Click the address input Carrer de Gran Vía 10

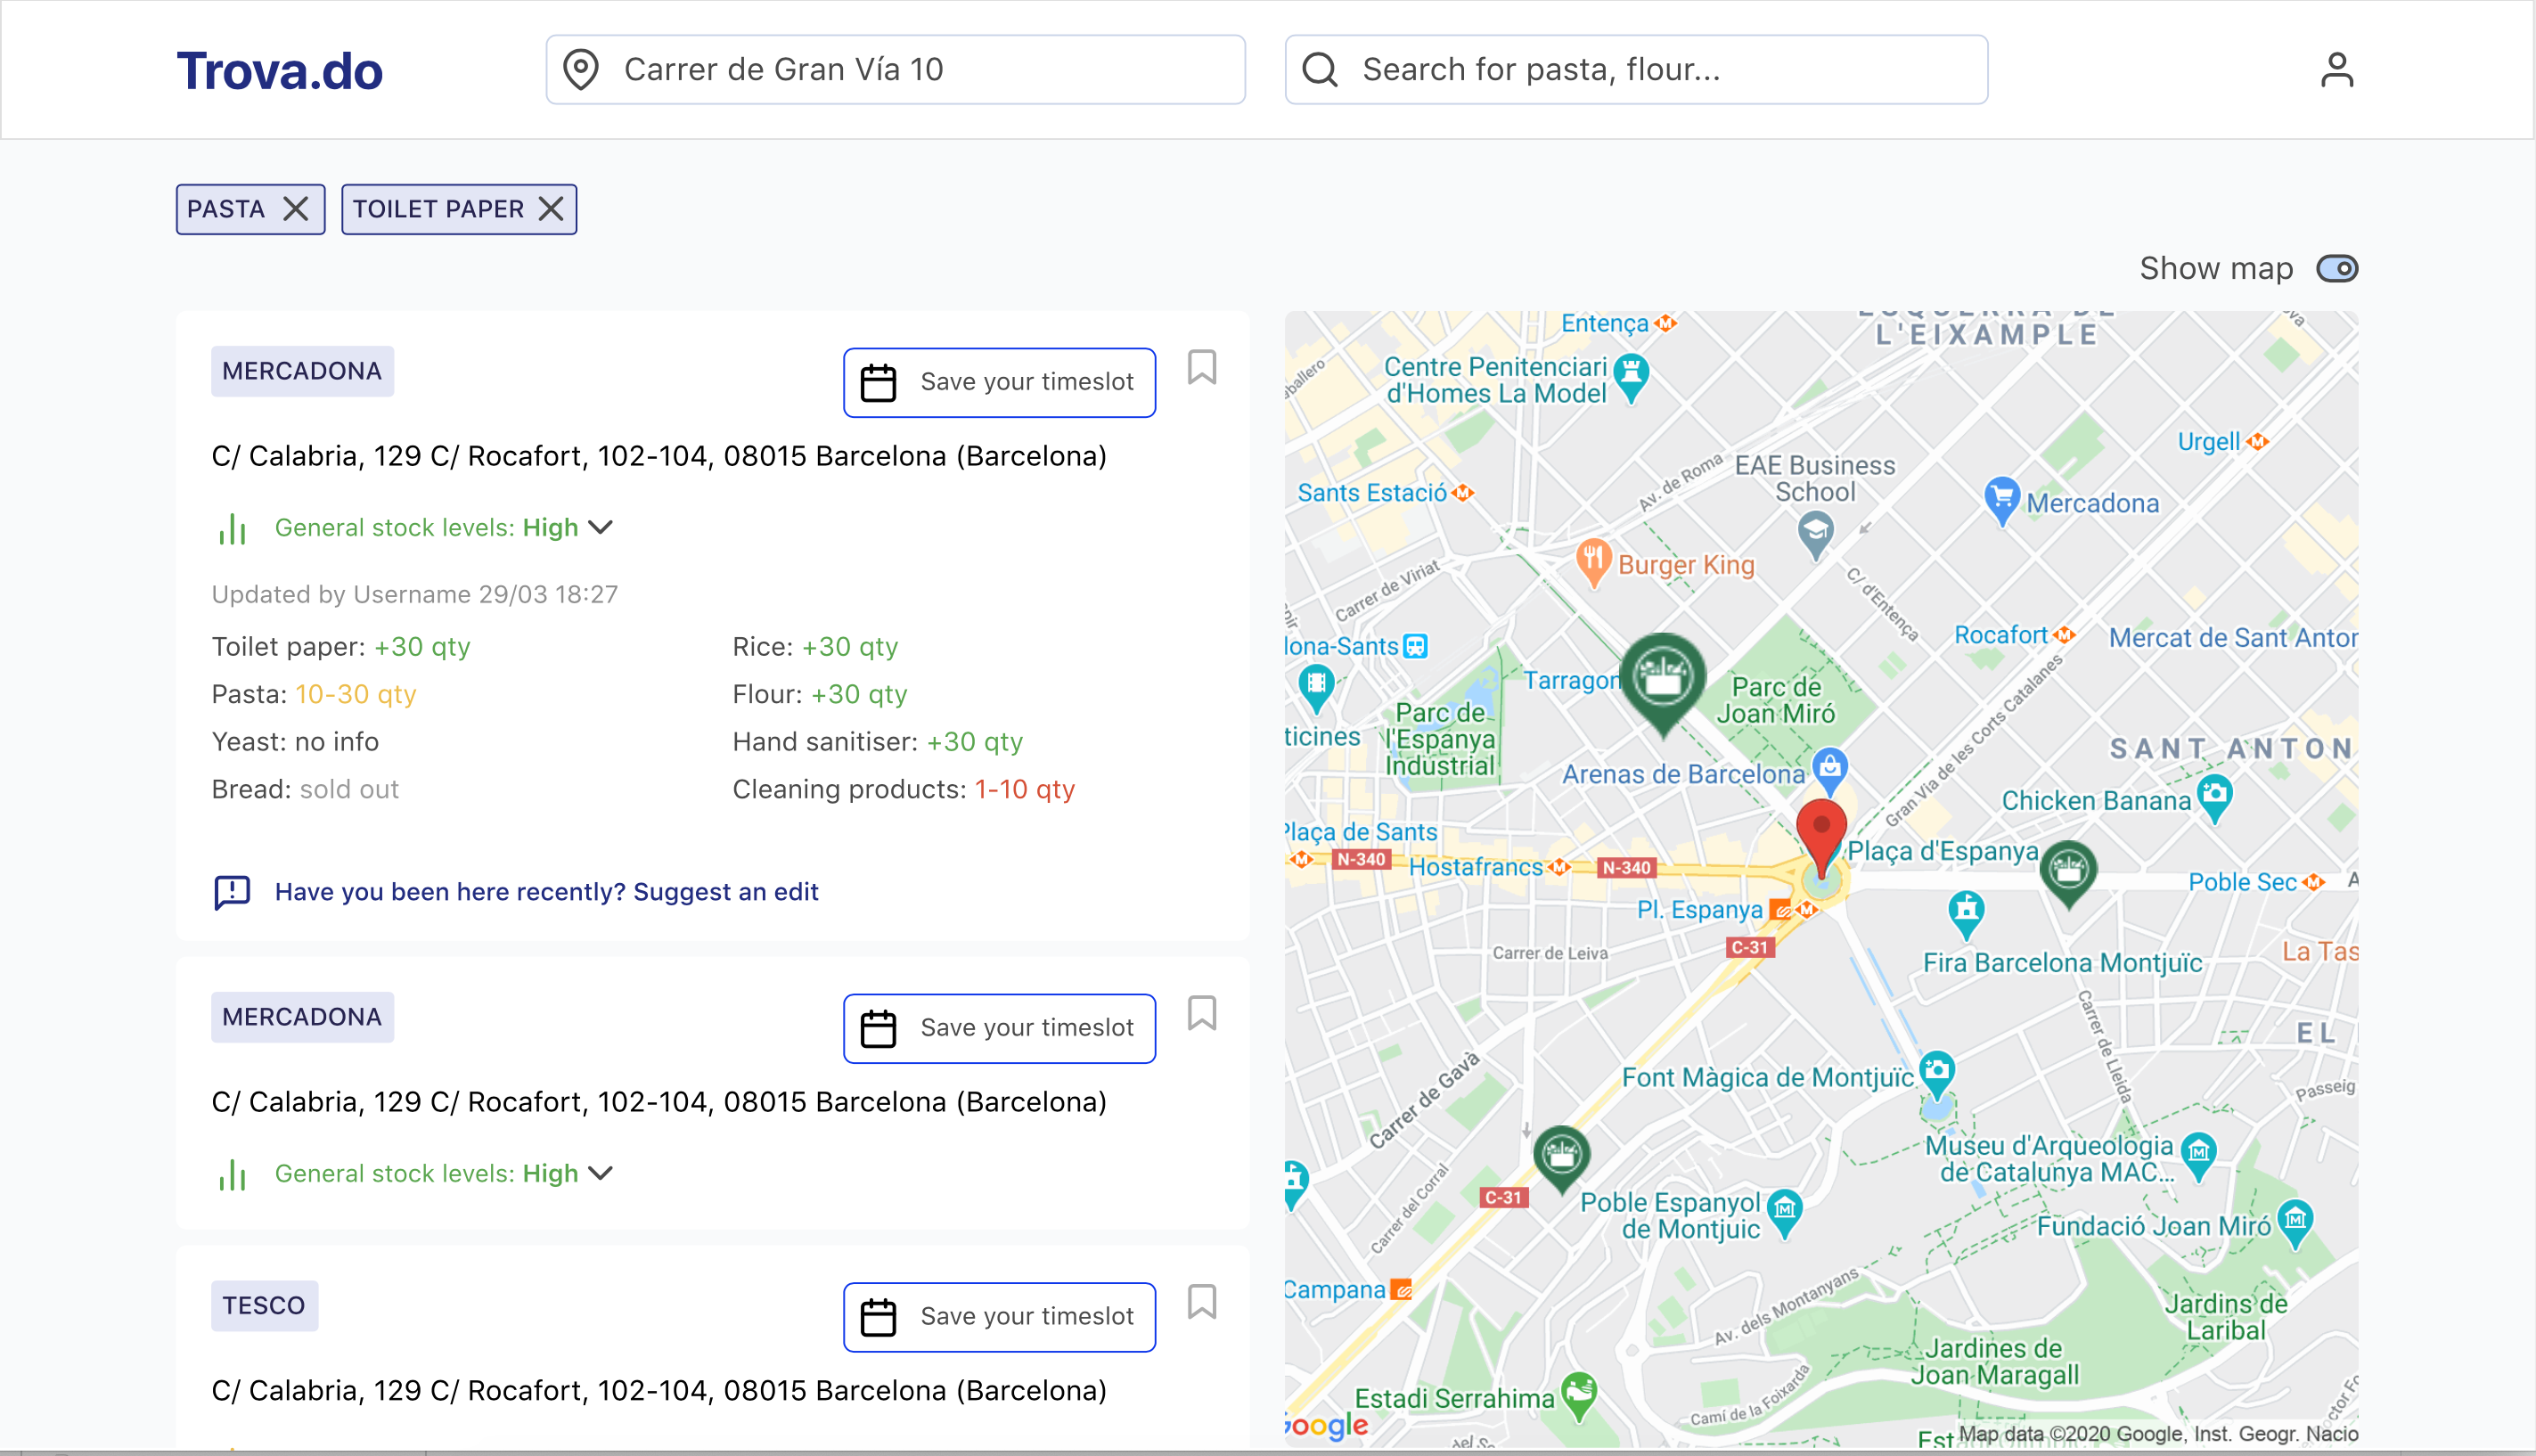tap(895, 70)
